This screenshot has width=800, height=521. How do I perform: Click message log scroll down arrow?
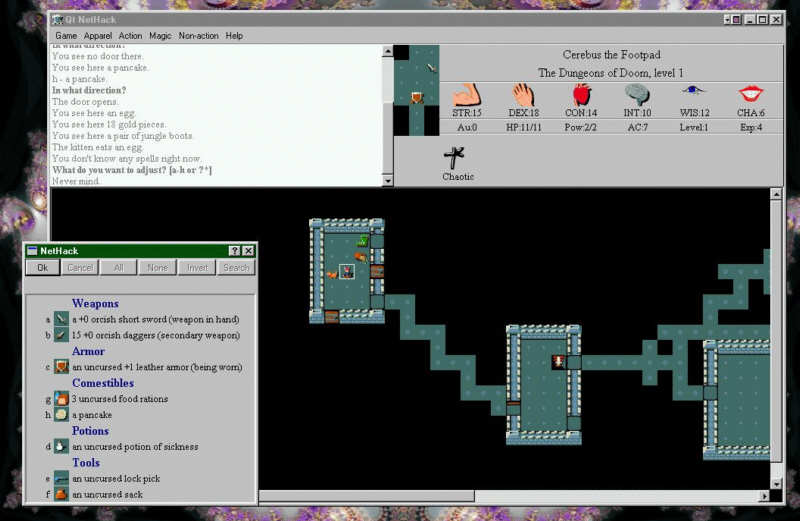coord(388,181)
